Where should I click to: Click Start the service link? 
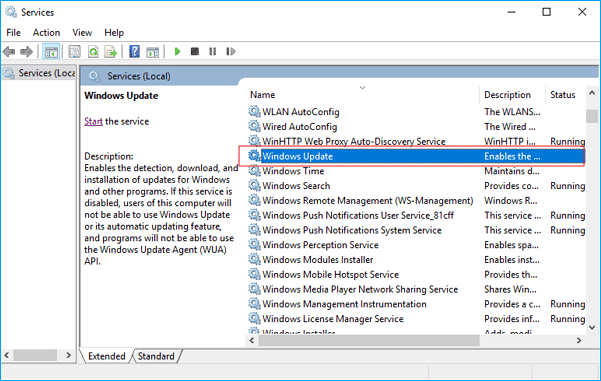click(x=94, y=122)
